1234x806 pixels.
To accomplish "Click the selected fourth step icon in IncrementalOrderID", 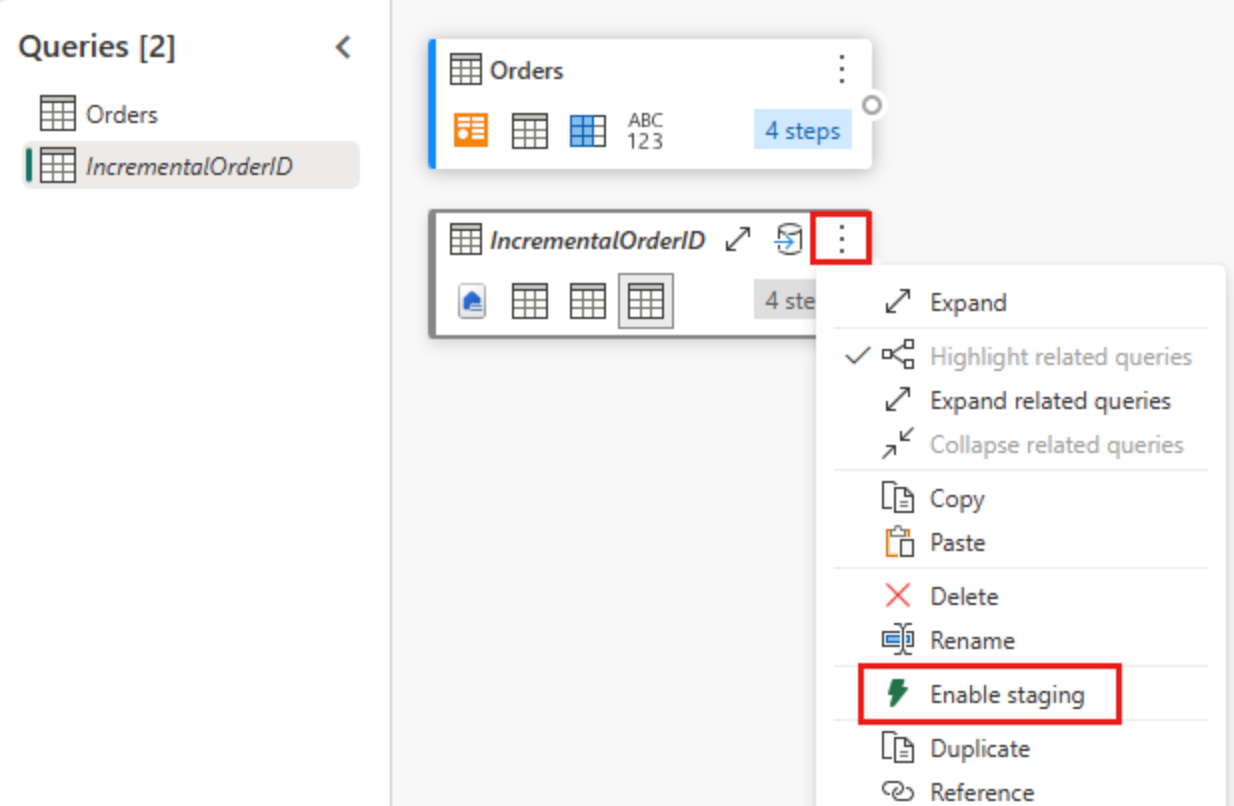I will pos(645,301).
